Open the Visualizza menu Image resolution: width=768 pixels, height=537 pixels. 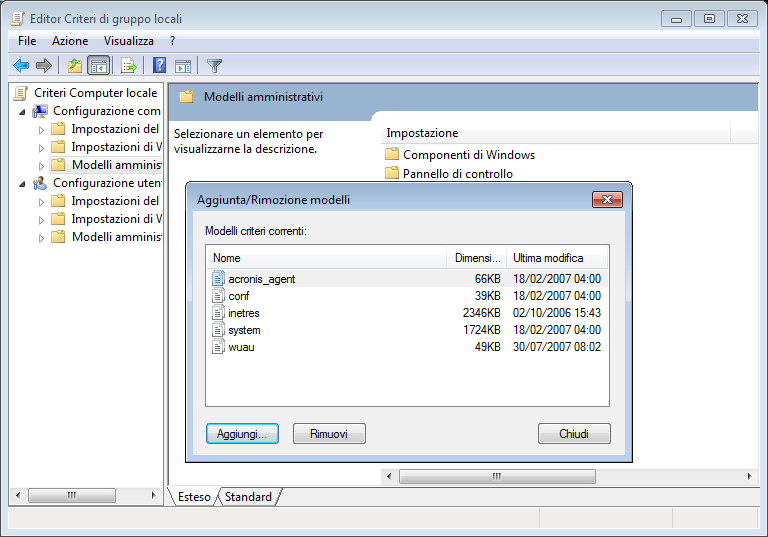pos(129,41)
